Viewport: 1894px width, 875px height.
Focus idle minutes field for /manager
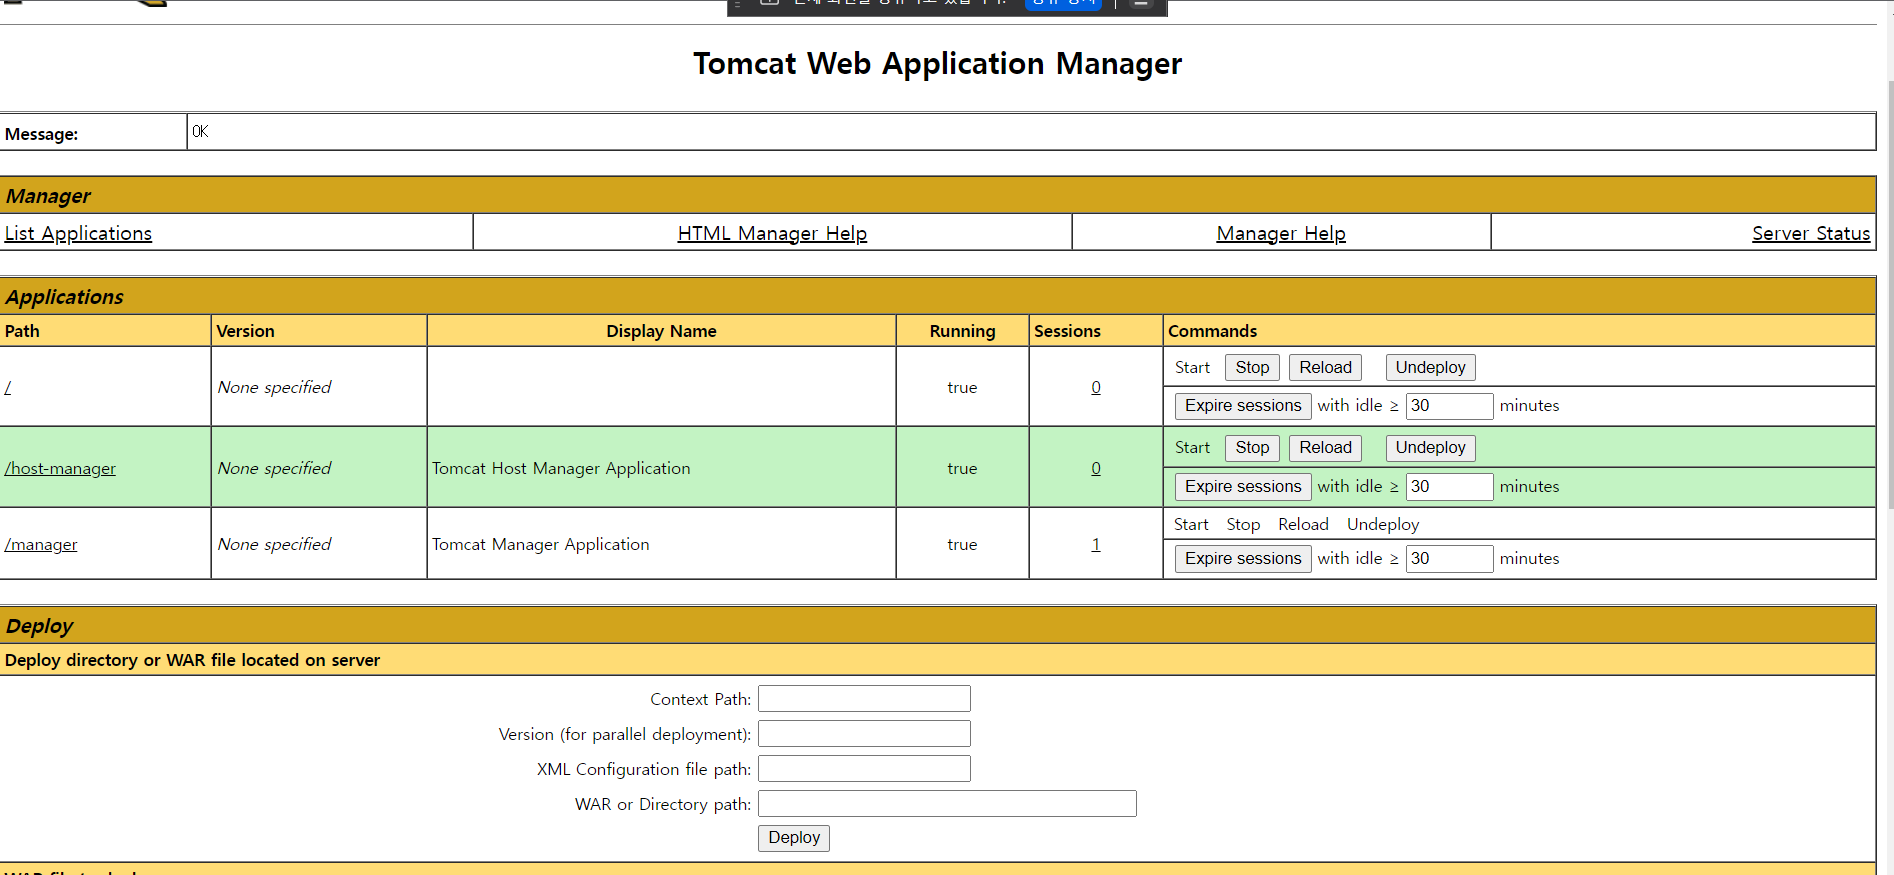point(1449,558)
